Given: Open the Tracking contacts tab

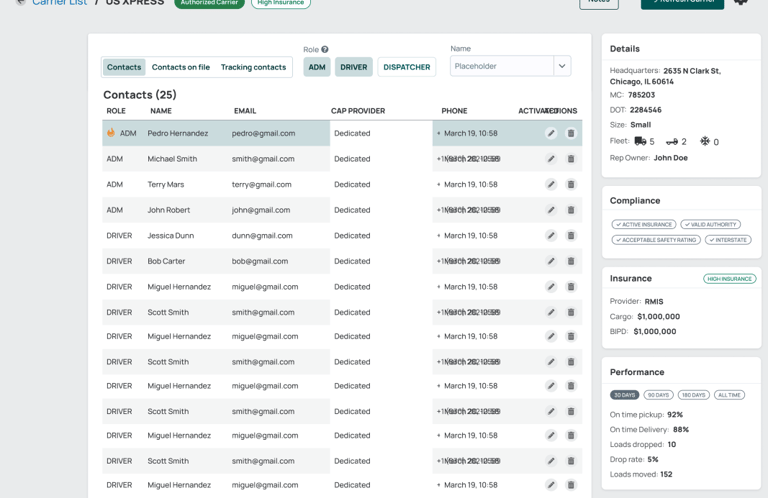Looking at the screenshot, I should tap(253, 67).
